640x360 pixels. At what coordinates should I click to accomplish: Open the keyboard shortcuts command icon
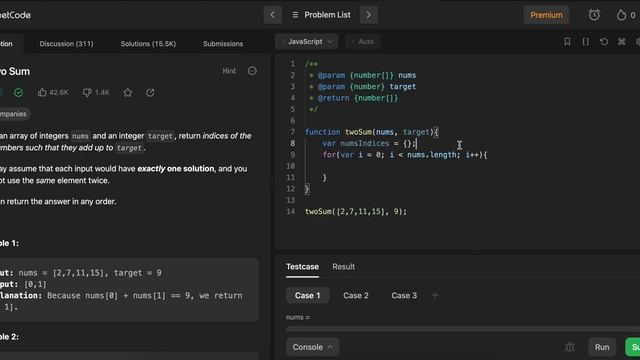coord(622,42)
